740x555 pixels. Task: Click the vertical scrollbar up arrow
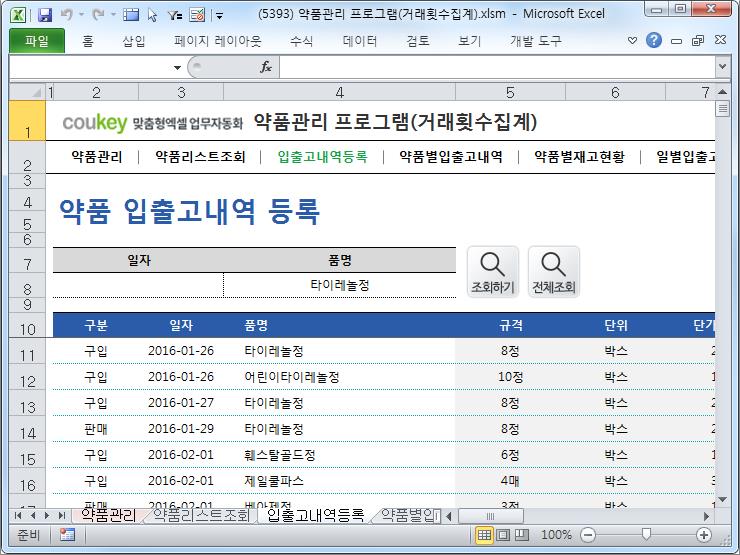(x=722, y=92)
